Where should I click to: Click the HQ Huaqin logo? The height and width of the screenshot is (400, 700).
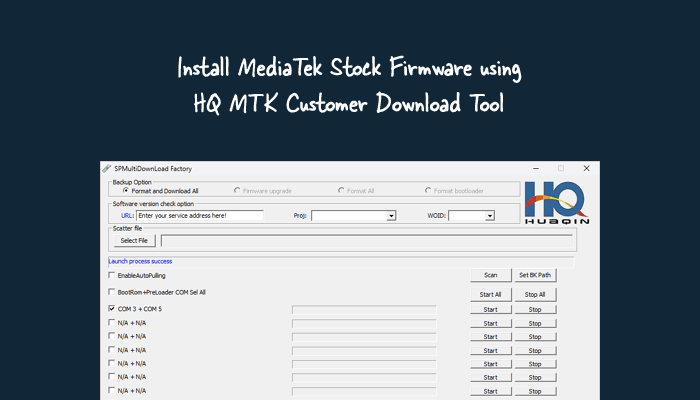click(x=556, y=203)
